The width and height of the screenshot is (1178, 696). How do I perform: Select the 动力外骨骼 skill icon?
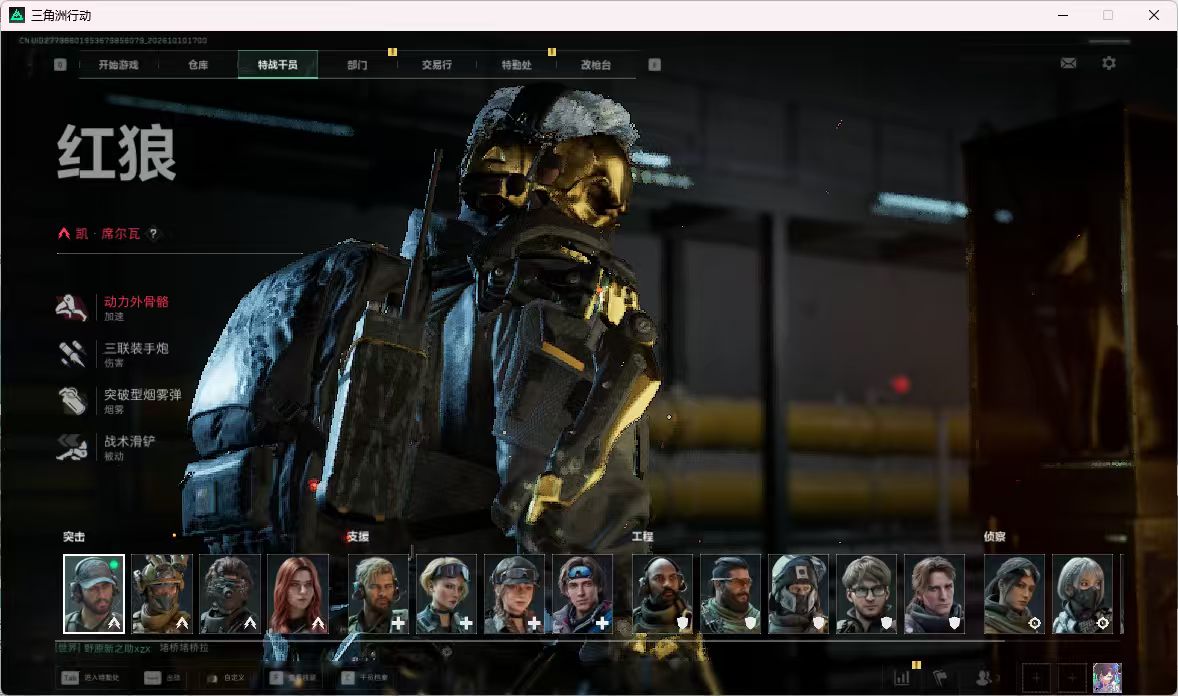tap(72, 307)
